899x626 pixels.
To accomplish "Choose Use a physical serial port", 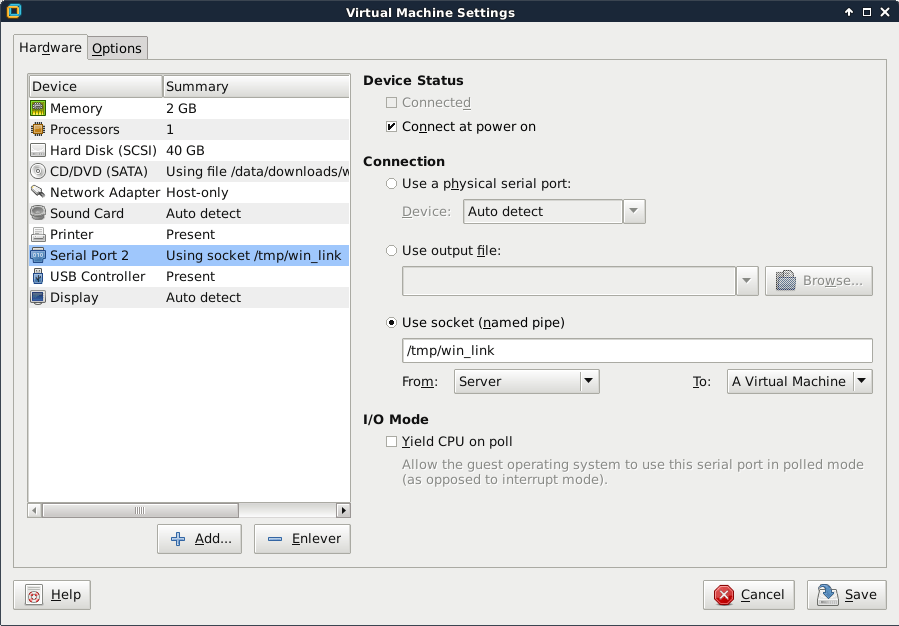I will [x=392, y=184].
